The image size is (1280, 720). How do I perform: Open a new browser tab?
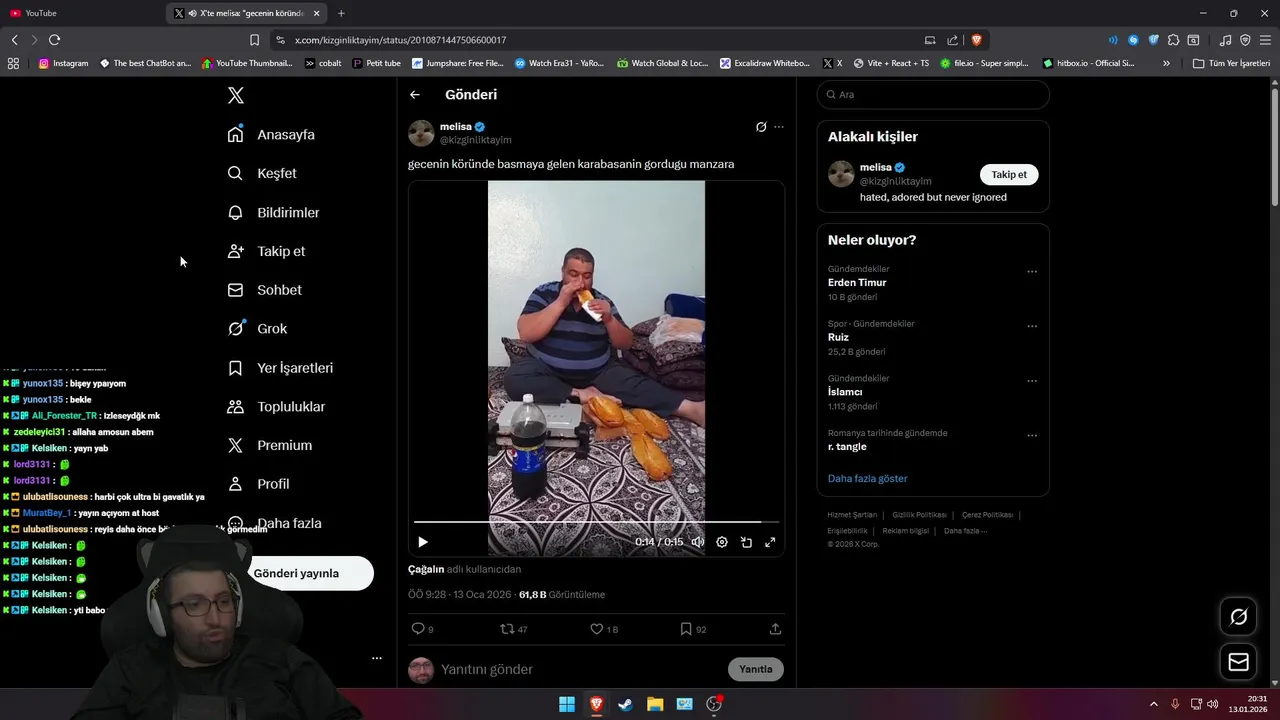[x=341, y=13]
